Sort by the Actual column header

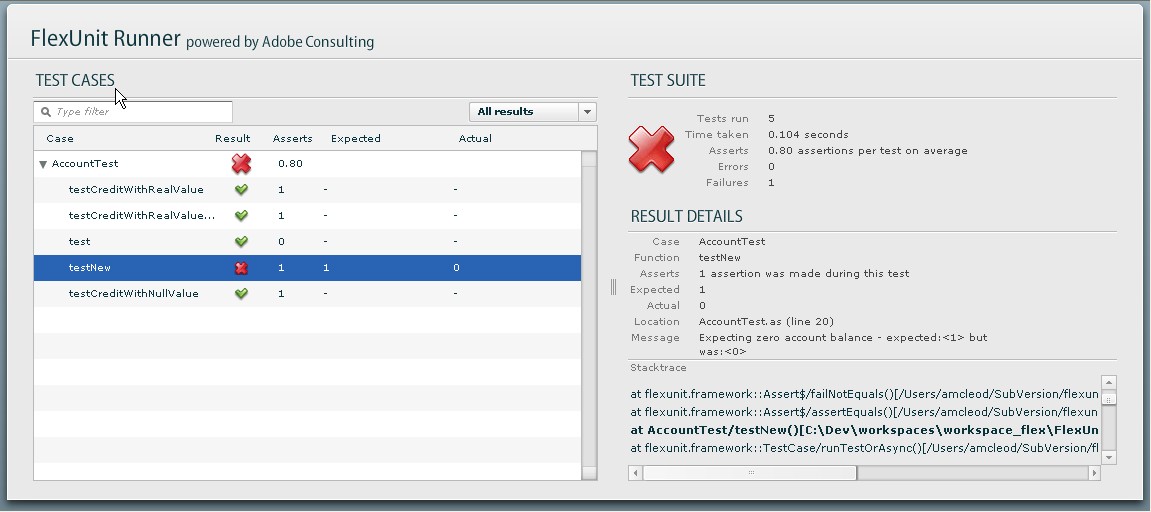pyautogui.click(x=475, y=139)
